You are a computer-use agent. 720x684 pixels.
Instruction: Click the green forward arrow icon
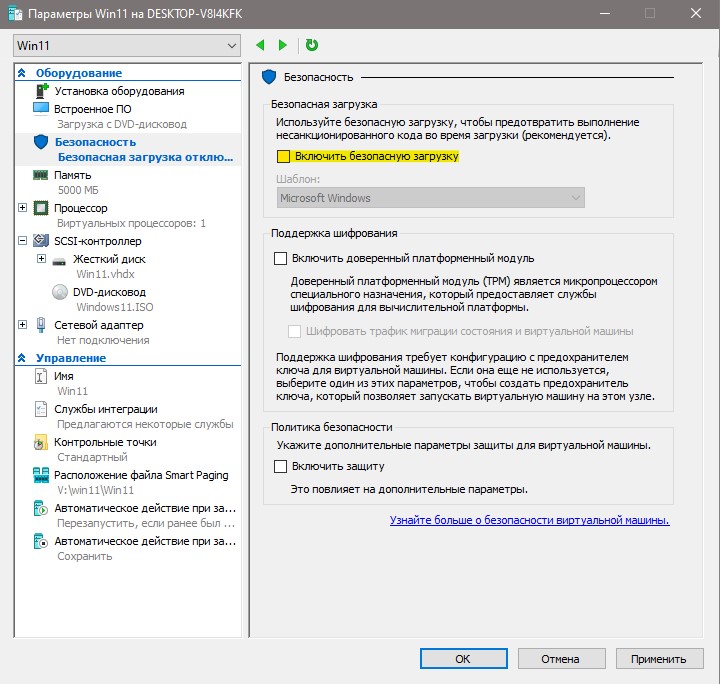pos(283,45)
